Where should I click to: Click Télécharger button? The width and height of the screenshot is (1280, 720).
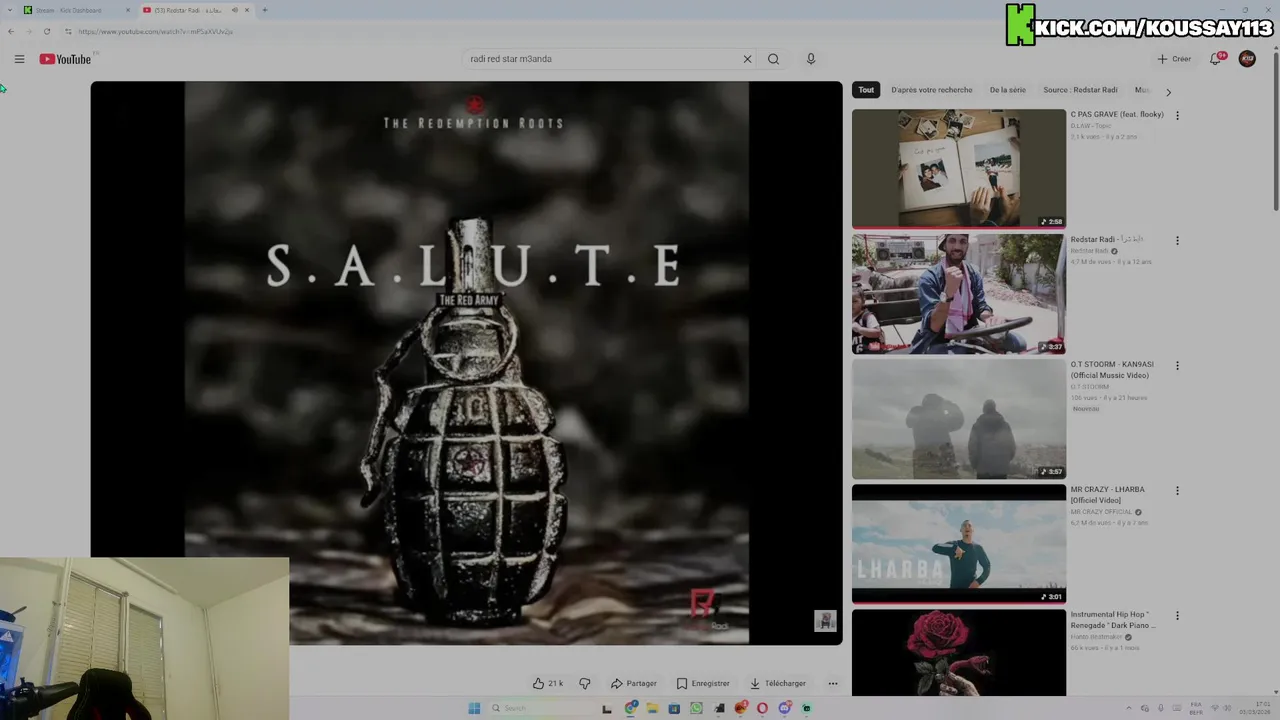click(x=778, y=683)
